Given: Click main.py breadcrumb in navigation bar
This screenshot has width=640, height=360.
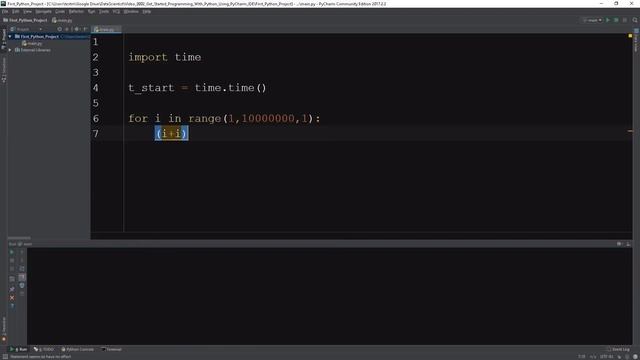Looking at the screenshot, I should (62, 20).
